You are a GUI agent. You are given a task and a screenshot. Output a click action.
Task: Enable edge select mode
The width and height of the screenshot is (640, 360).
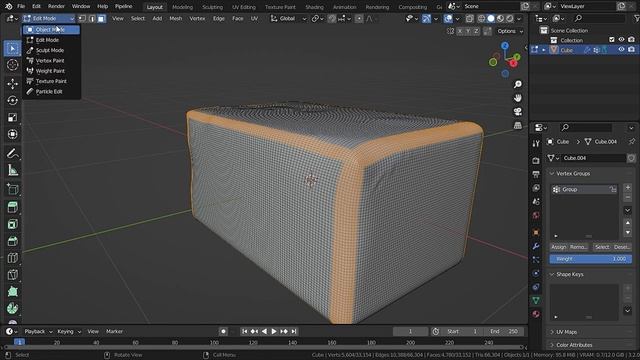(92, 18)
